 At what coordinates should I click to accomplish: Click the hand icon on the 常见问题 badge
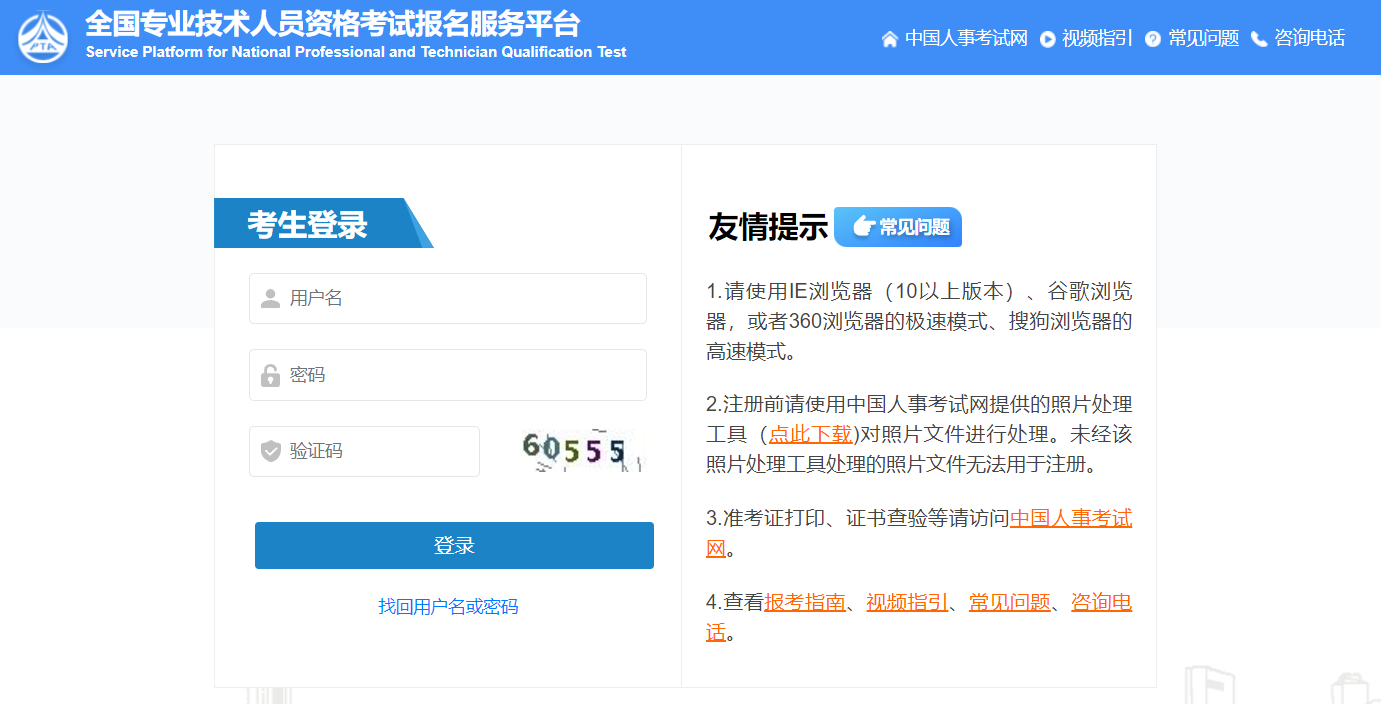pyautogui.click(x=865, y=226)
